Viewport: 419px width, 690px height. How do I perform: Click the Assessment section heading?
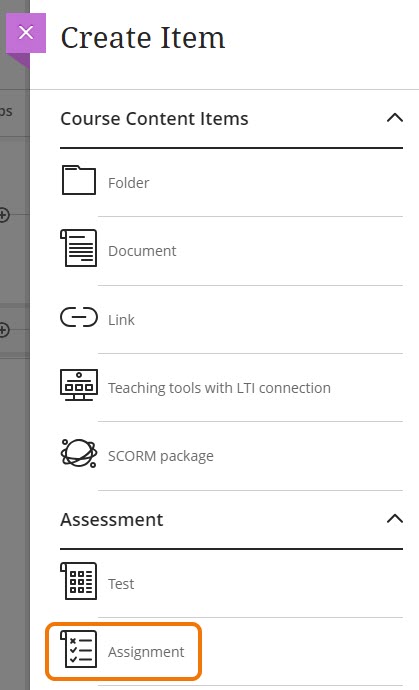click(x=112, y=519)
